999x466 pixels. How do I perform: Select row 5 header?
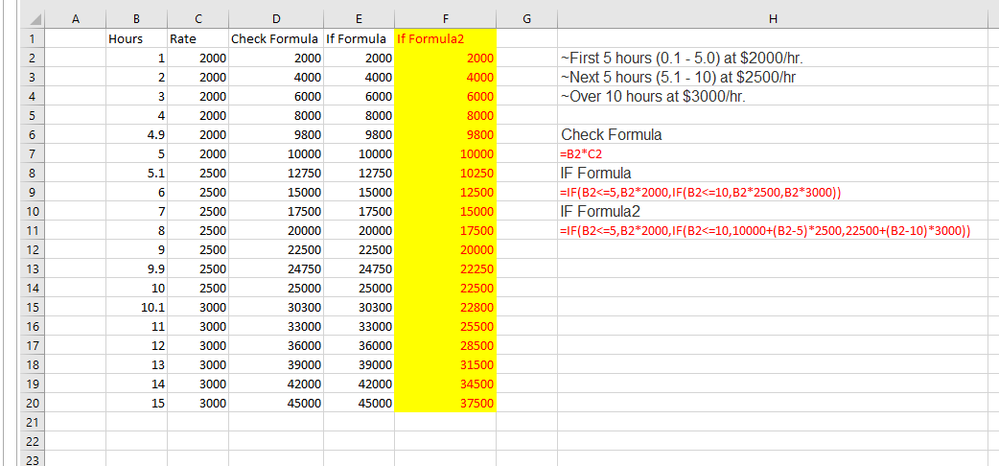(x=33, y=115)
